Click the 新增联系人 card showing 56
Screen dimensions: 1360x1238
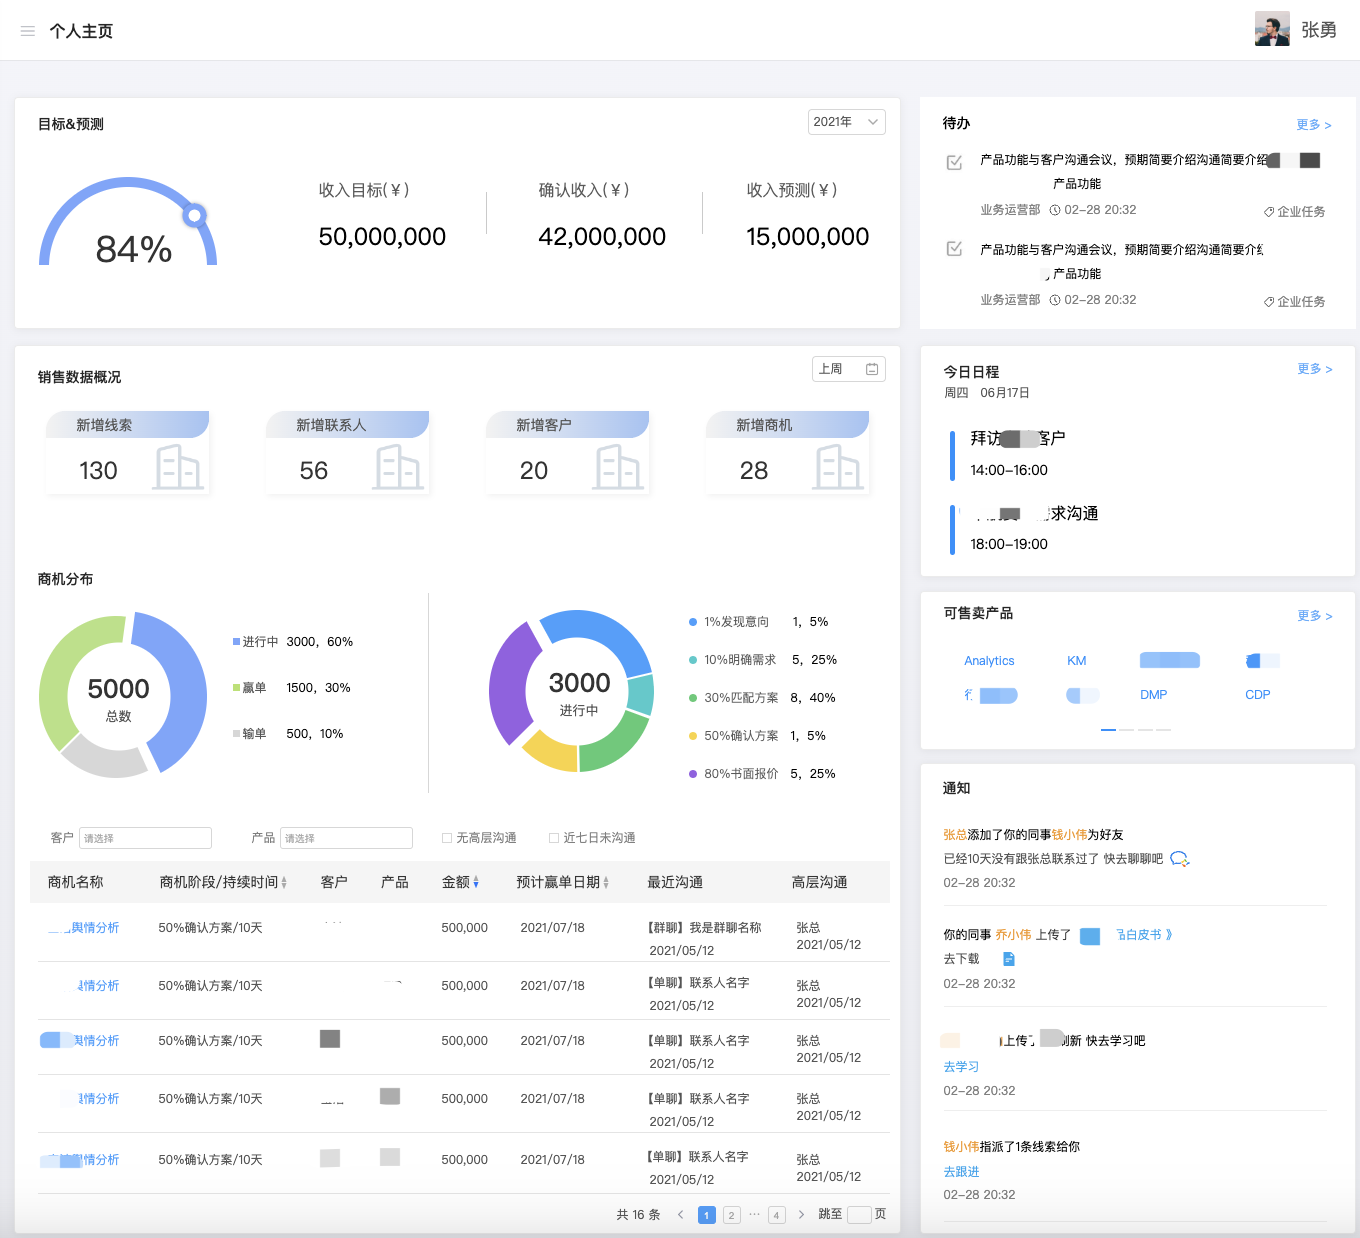tap(347, 453)
